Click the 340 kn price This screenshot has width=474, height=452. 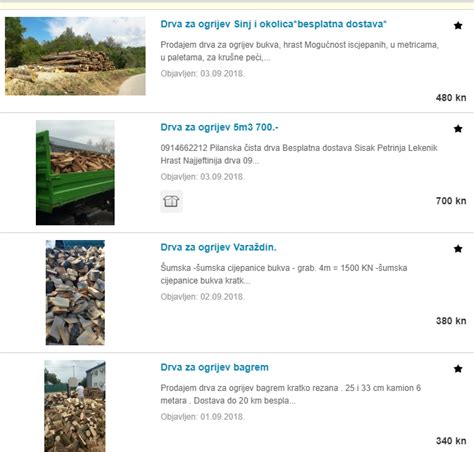click(x=451, y=441)
